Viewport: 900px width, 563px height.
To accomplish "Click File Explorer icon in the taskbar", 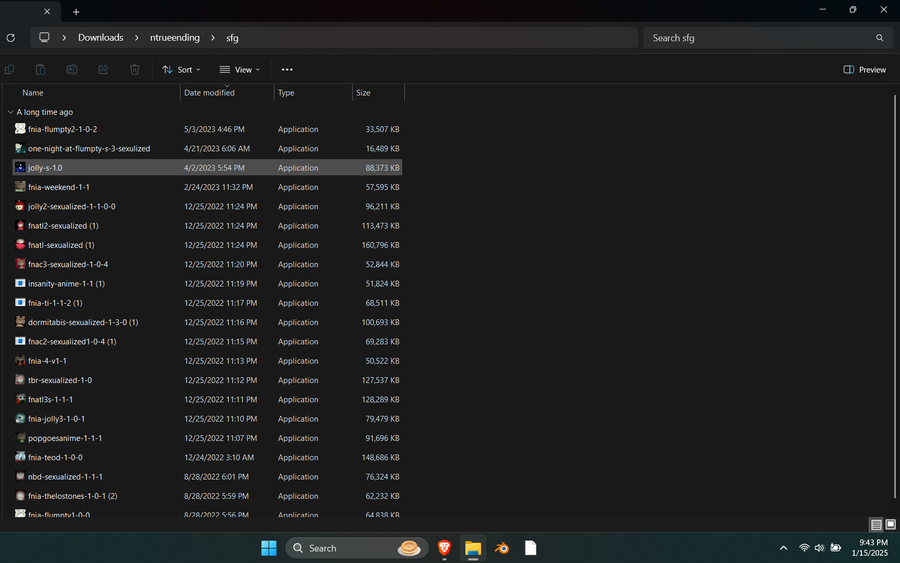I will (473, 548).
